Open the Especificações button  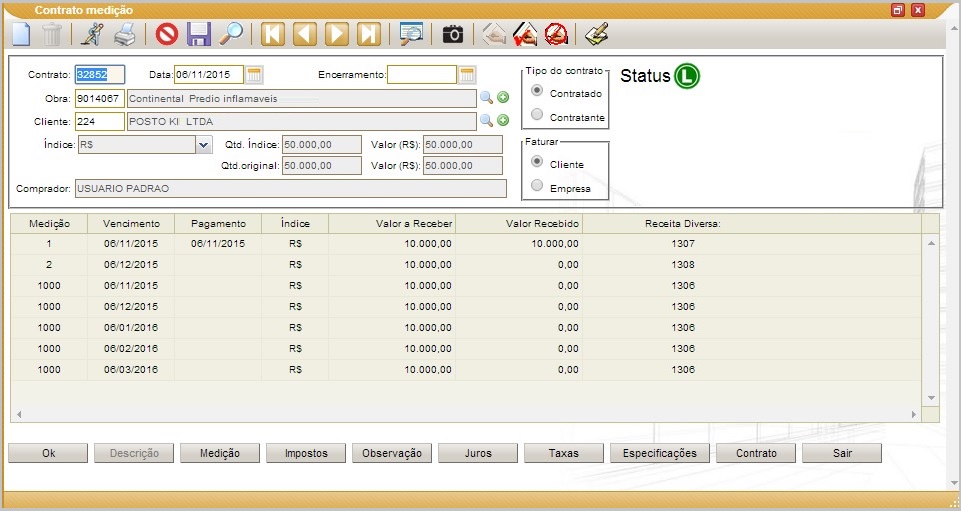click(660, 453)
